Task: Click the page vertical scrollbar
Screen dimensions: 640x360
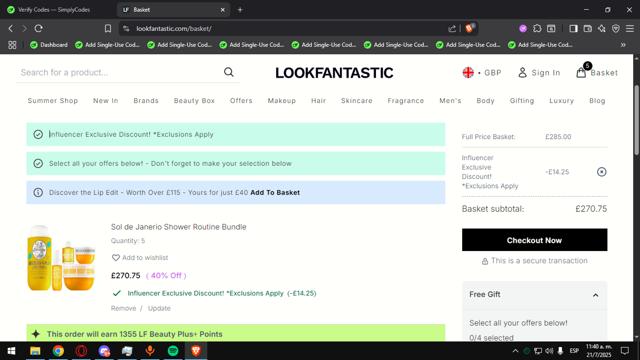Action: tap(636, 120)
